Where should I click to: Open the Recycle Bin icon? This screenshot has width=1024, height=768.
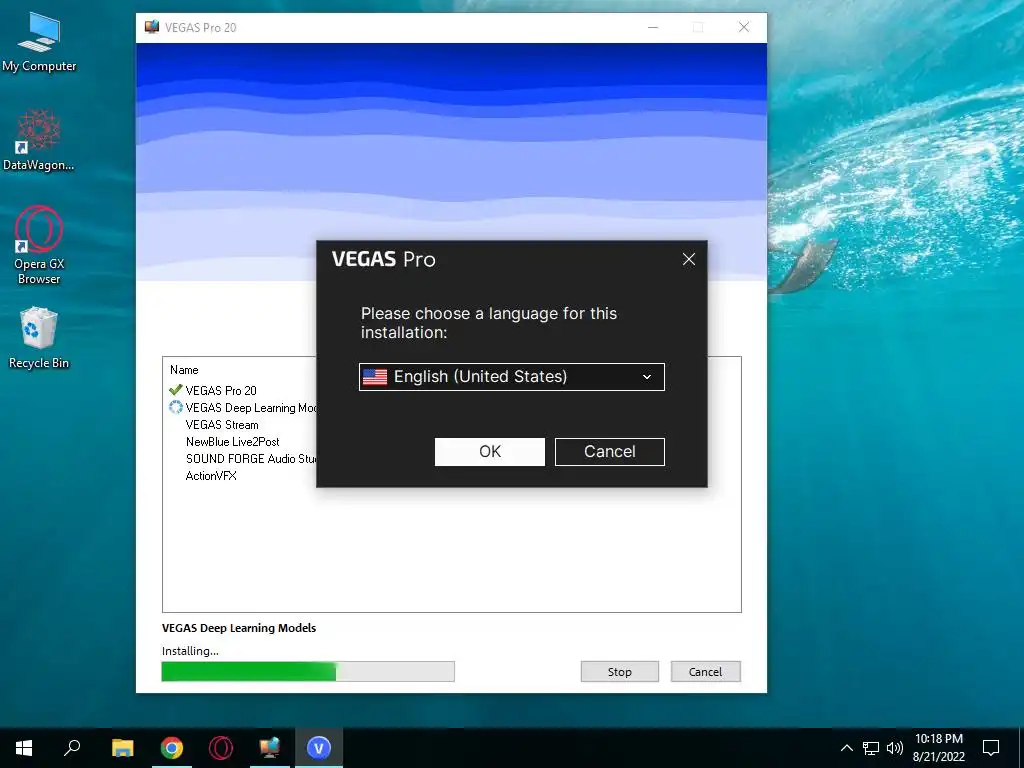(x=39, y=338)
